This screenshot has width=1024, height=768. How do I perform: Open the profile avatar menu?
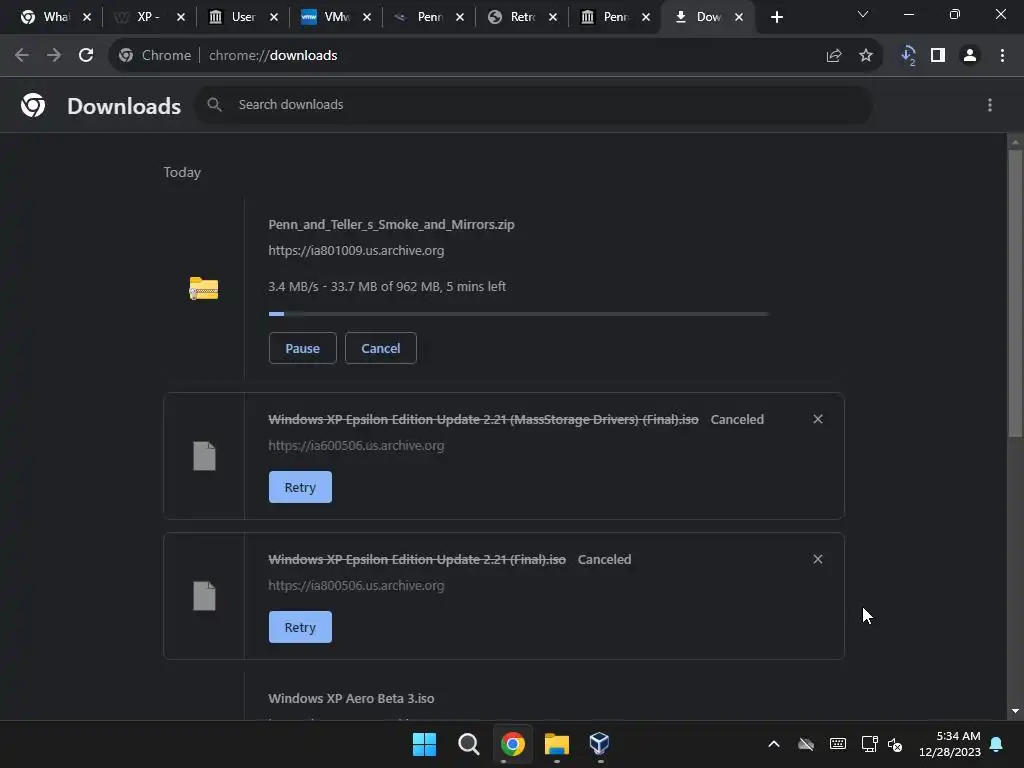tap(970, 56)
